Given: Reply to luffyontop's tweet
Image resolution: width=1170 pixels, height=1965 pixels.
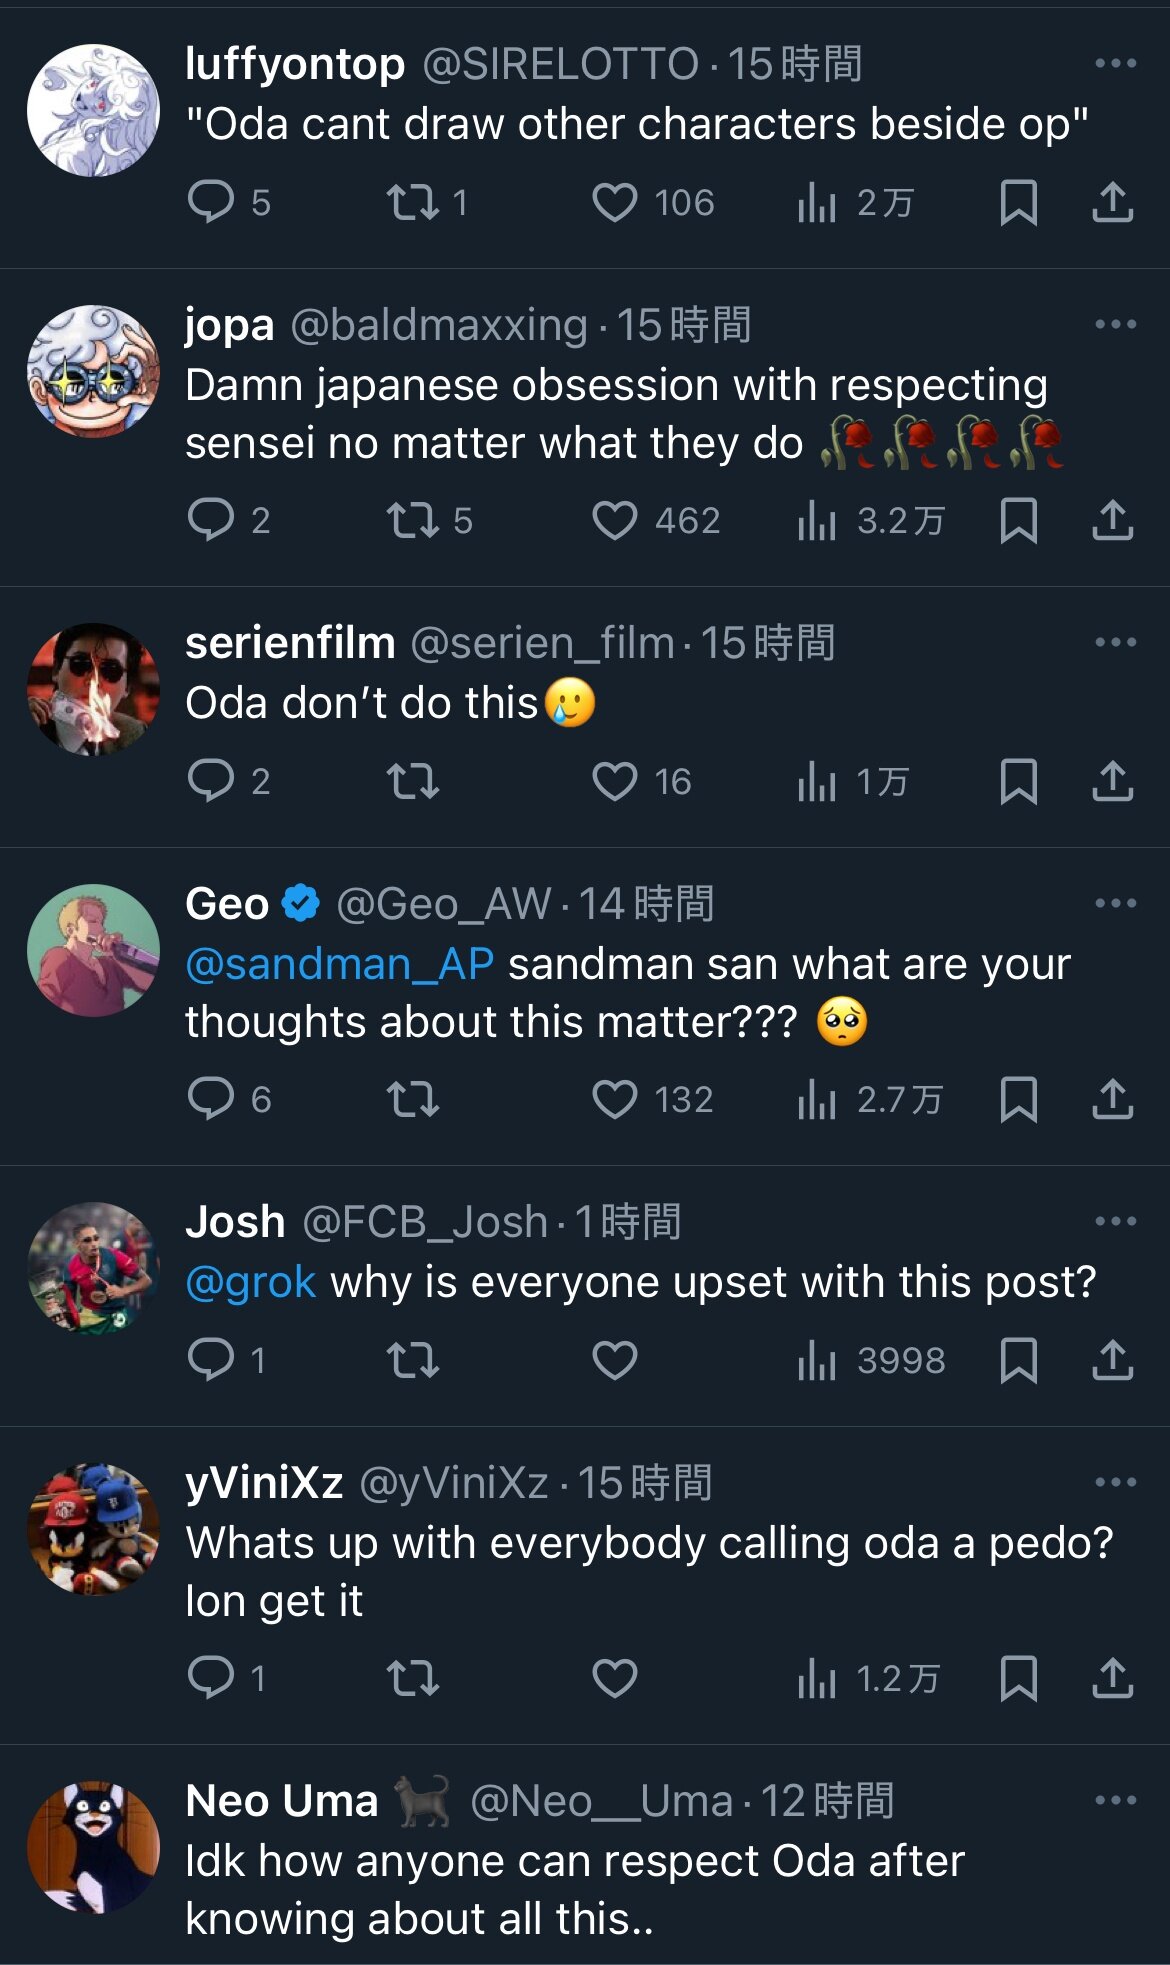Looking at the screenshot, I should pos(211,202).
